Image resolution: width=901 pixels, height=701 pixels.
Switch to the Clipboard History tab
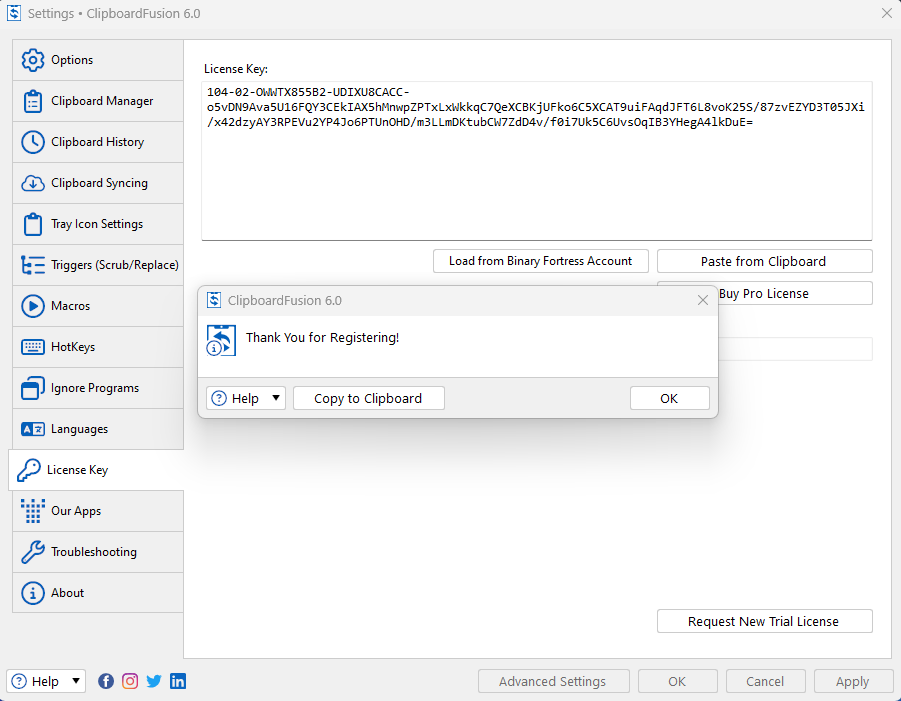click(x=98, y=142)
